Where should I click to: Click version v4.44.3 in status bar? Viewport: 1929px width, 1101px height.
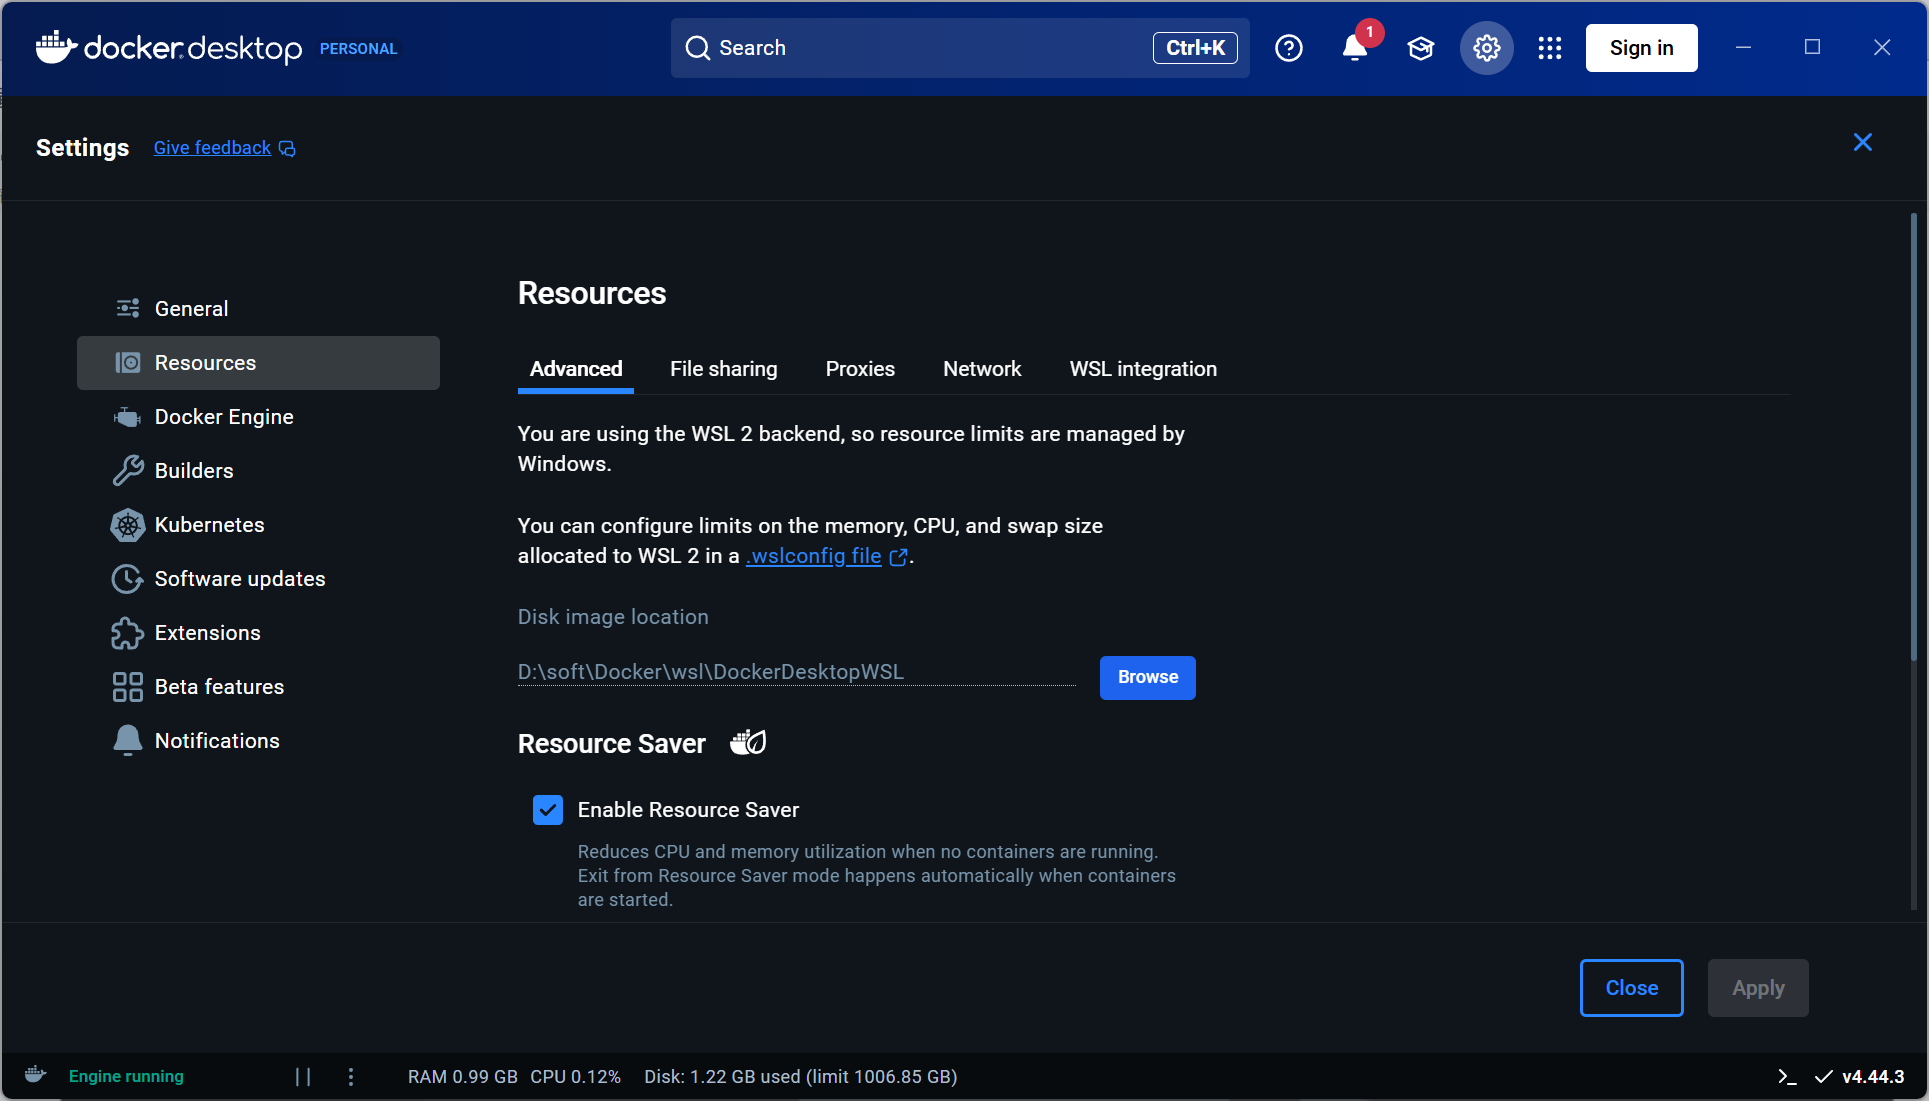pos(1872,1077)
